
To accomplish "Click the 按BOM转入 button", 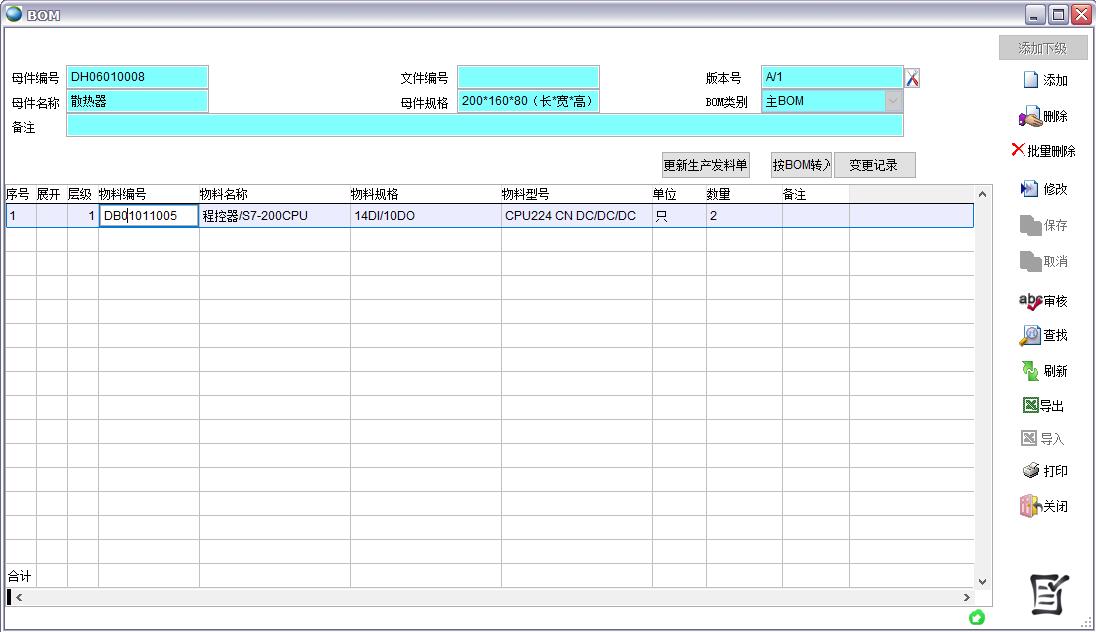I will [x=801, y=166].
